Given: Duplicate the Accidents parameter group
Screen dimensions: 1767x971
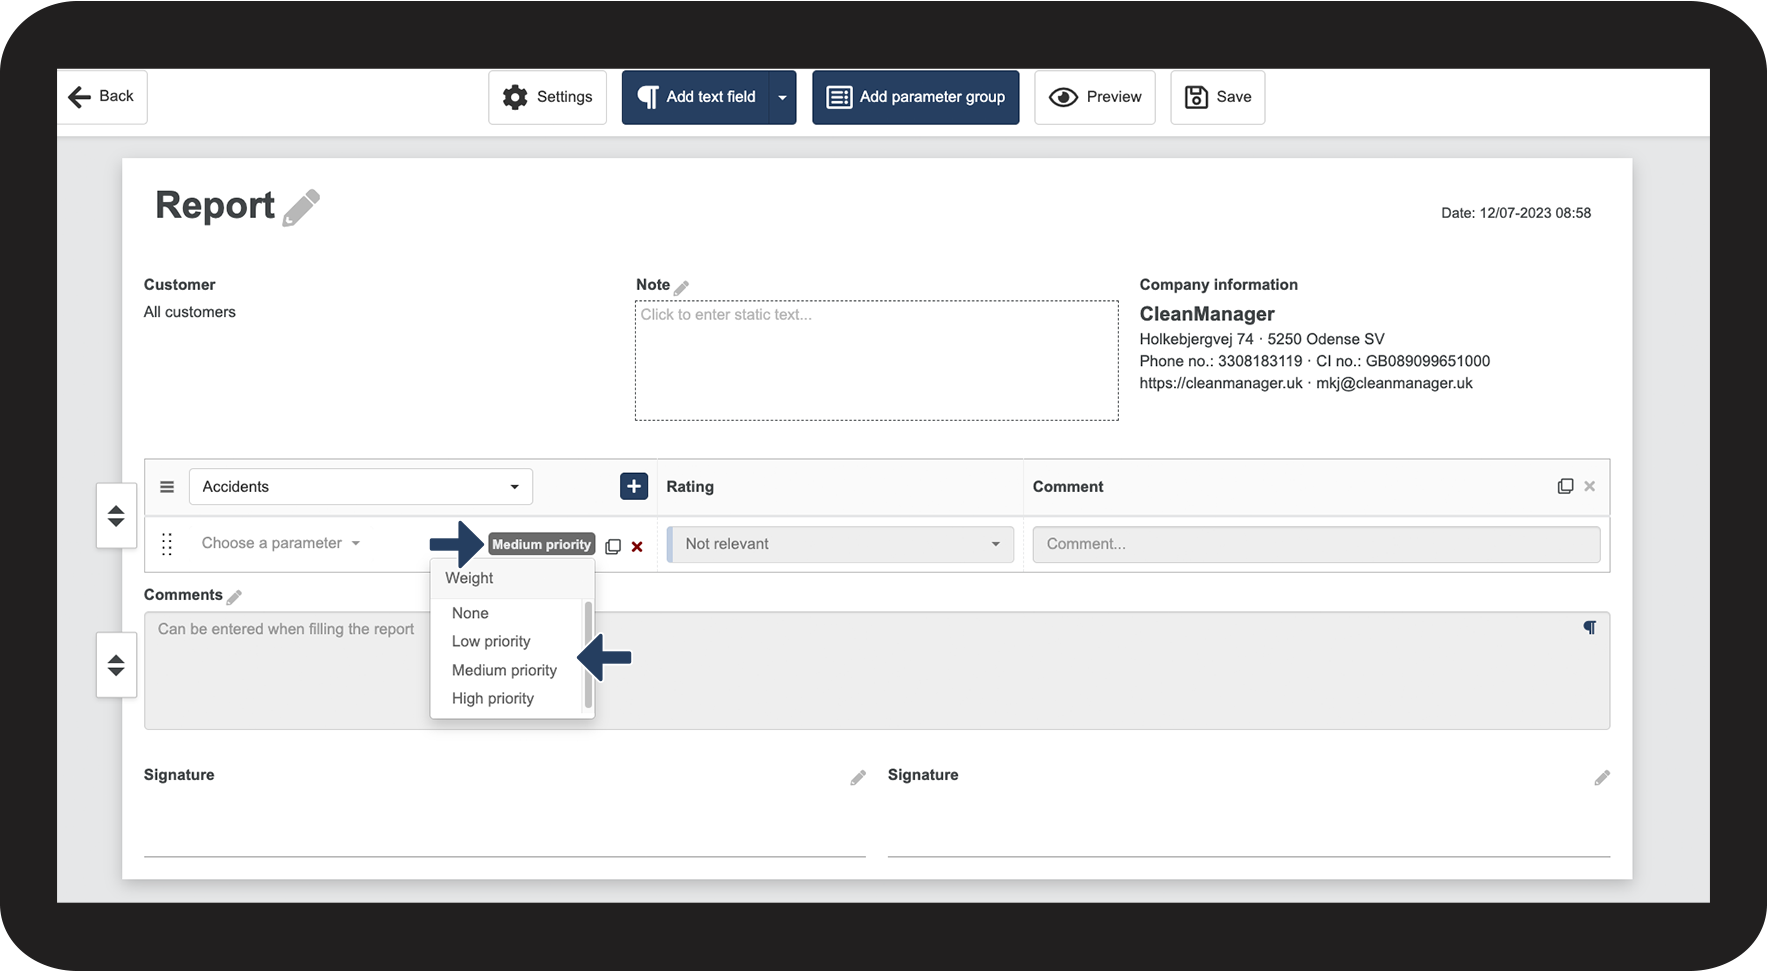Looking at the screenshot, I should tap(1565, 486).
